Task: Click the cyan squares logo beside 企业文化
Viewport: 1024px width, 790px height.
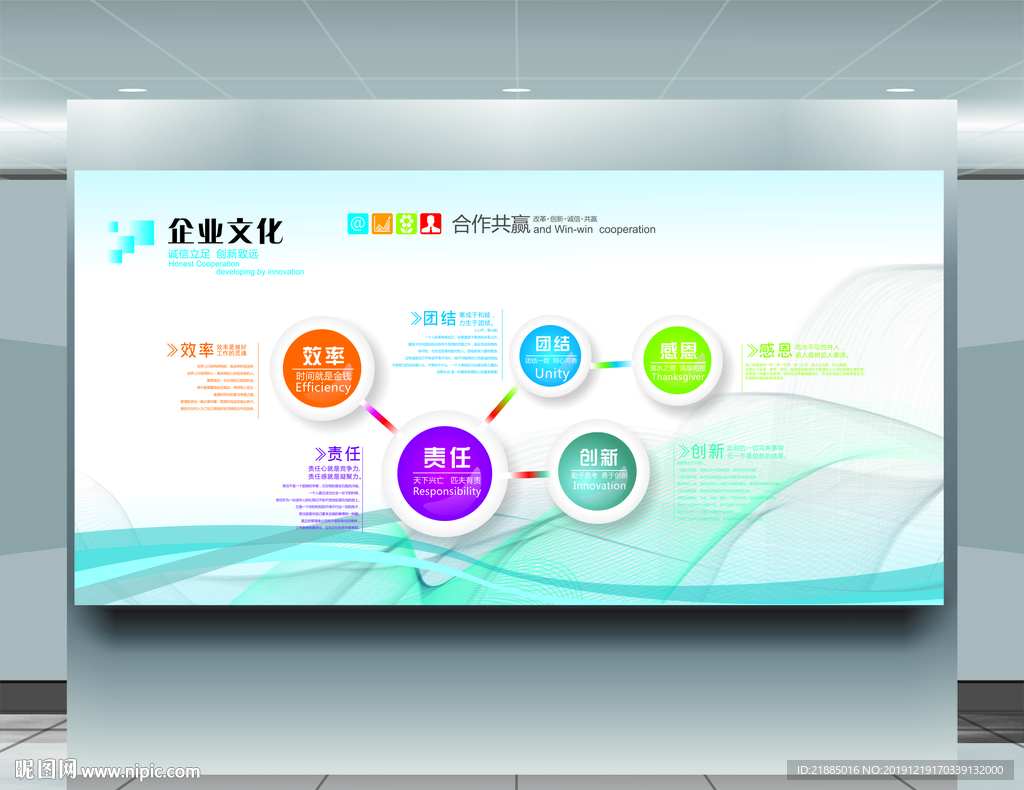Action: pos(131,242)
